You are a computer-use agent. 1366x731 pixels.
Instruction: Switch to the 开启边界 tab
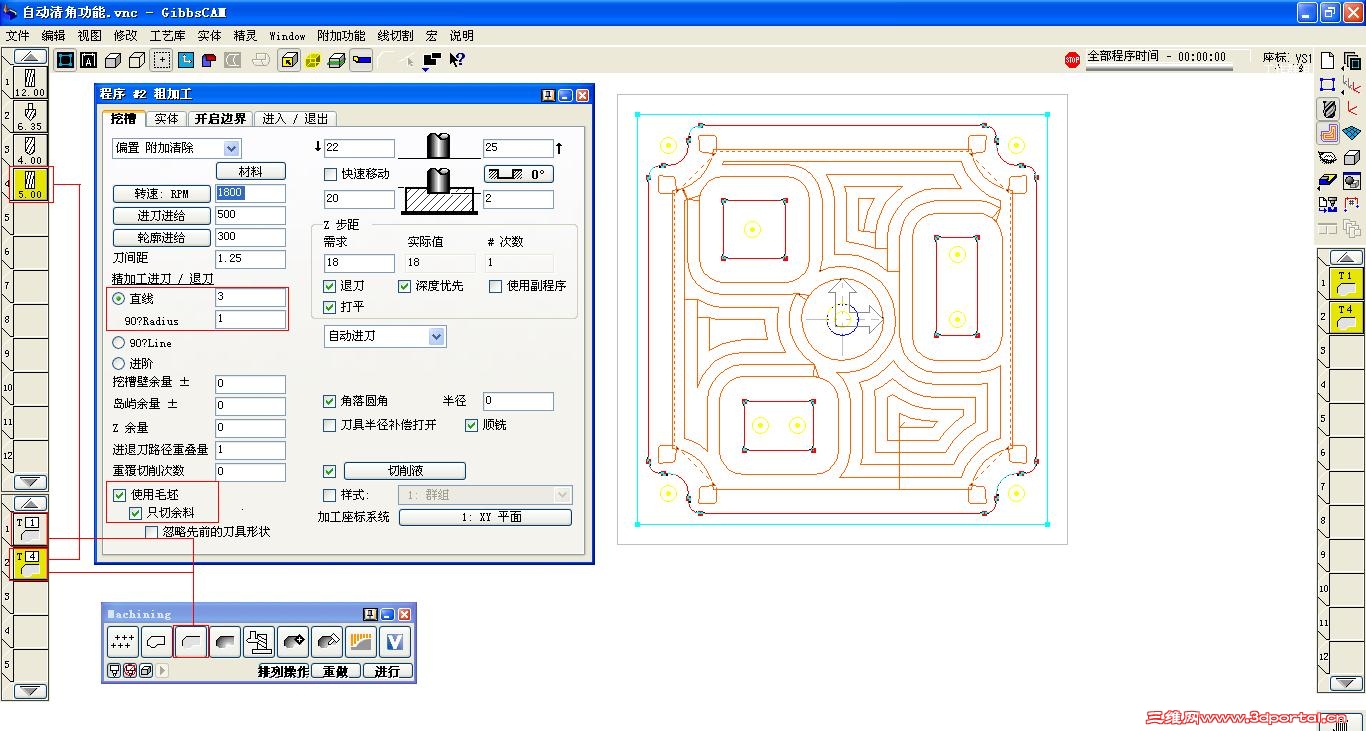pyautogui.click(x=220, y=118)
